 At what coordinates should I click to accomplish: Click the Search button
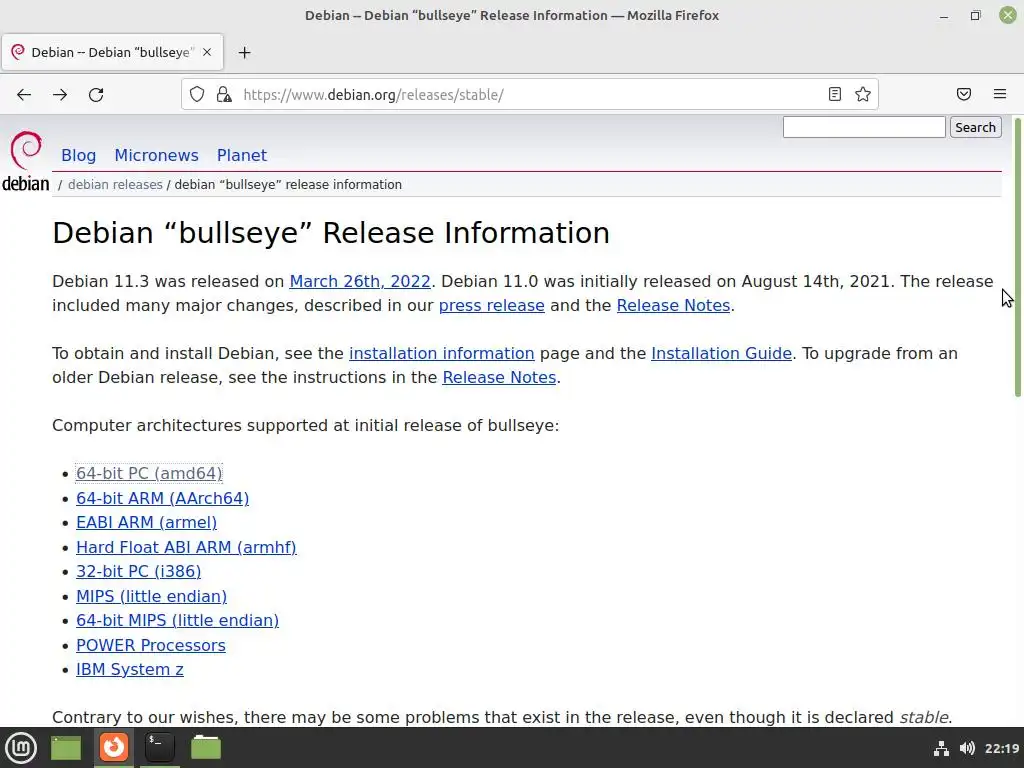tap(975, 127)
